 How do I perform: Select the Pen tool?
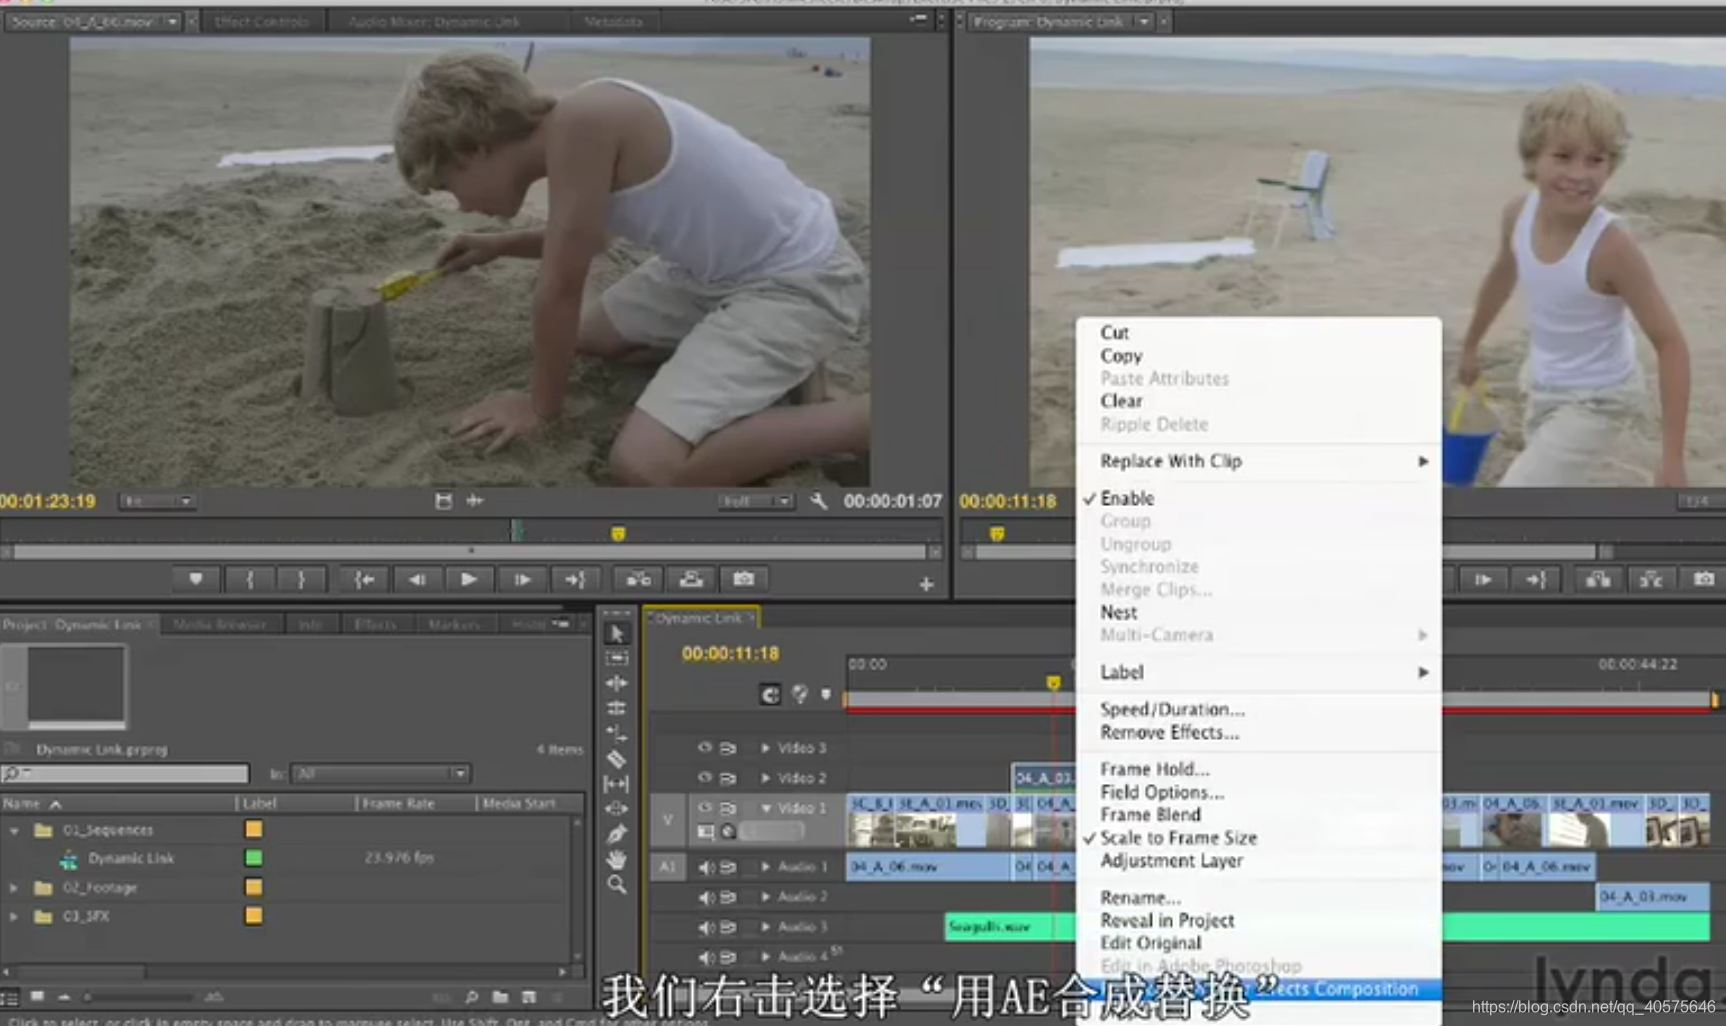click(617, 833)
